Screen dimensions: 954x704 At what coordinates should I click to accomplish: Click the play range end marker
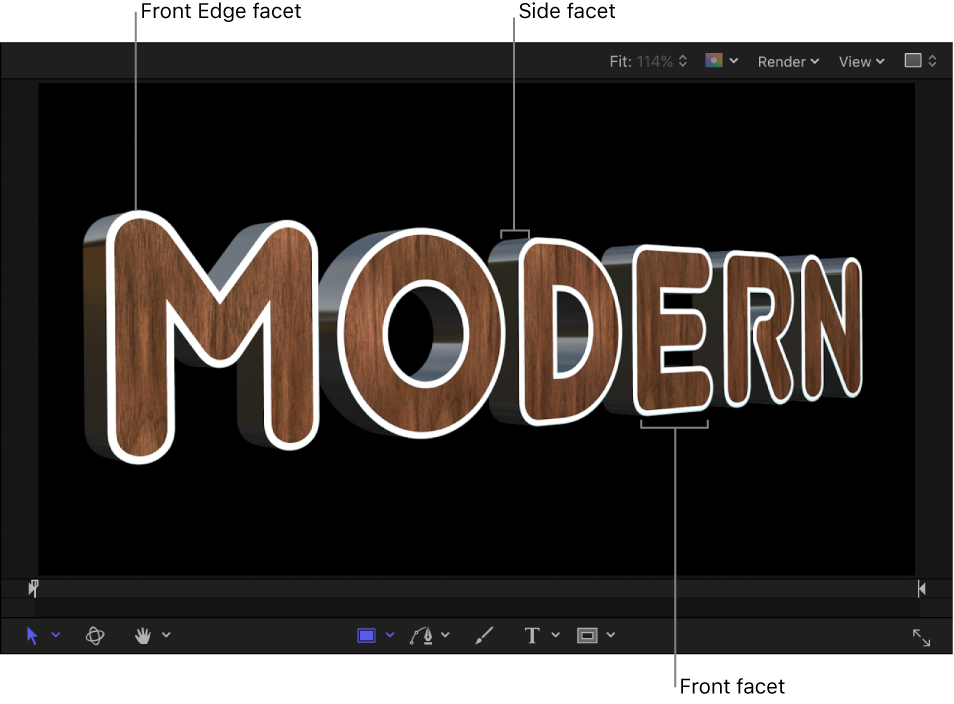pos(921,588)
